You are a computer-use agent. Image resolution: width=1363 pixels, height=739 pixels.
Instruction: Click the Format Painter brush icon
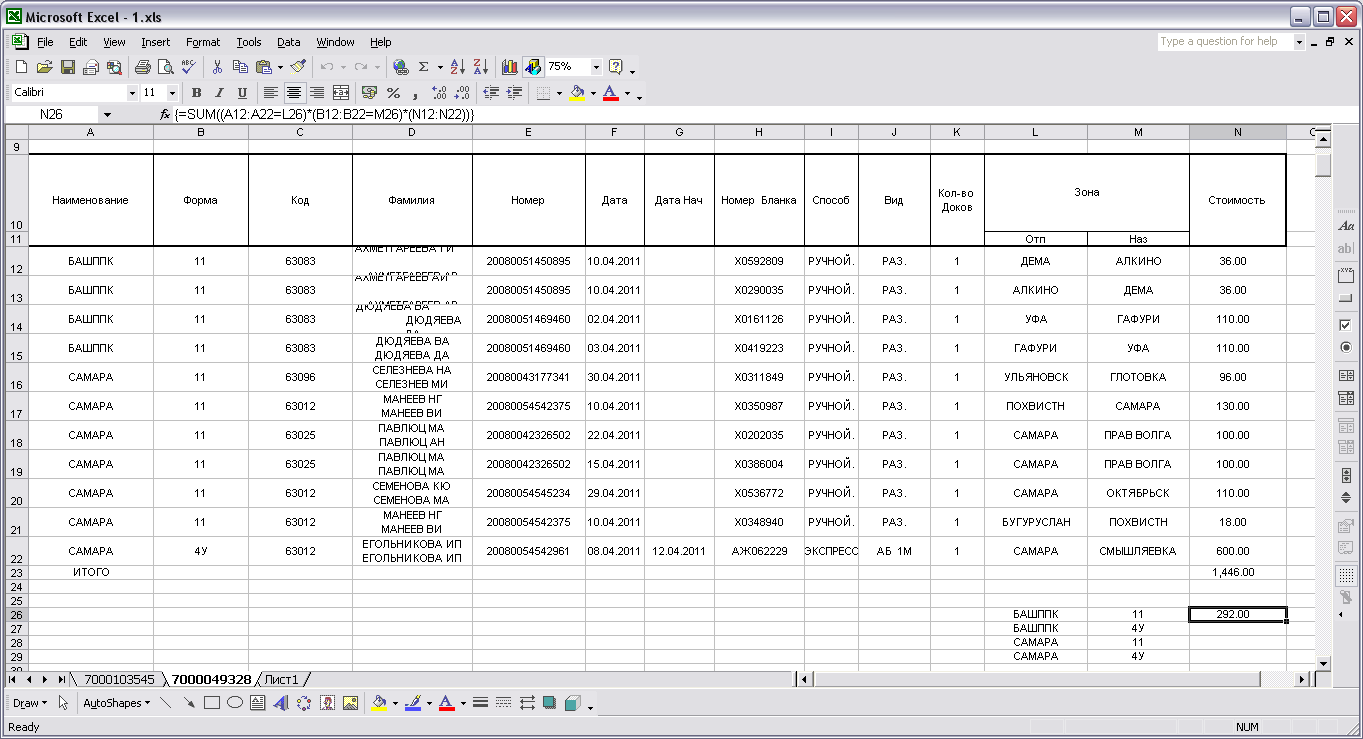point(298,67)
